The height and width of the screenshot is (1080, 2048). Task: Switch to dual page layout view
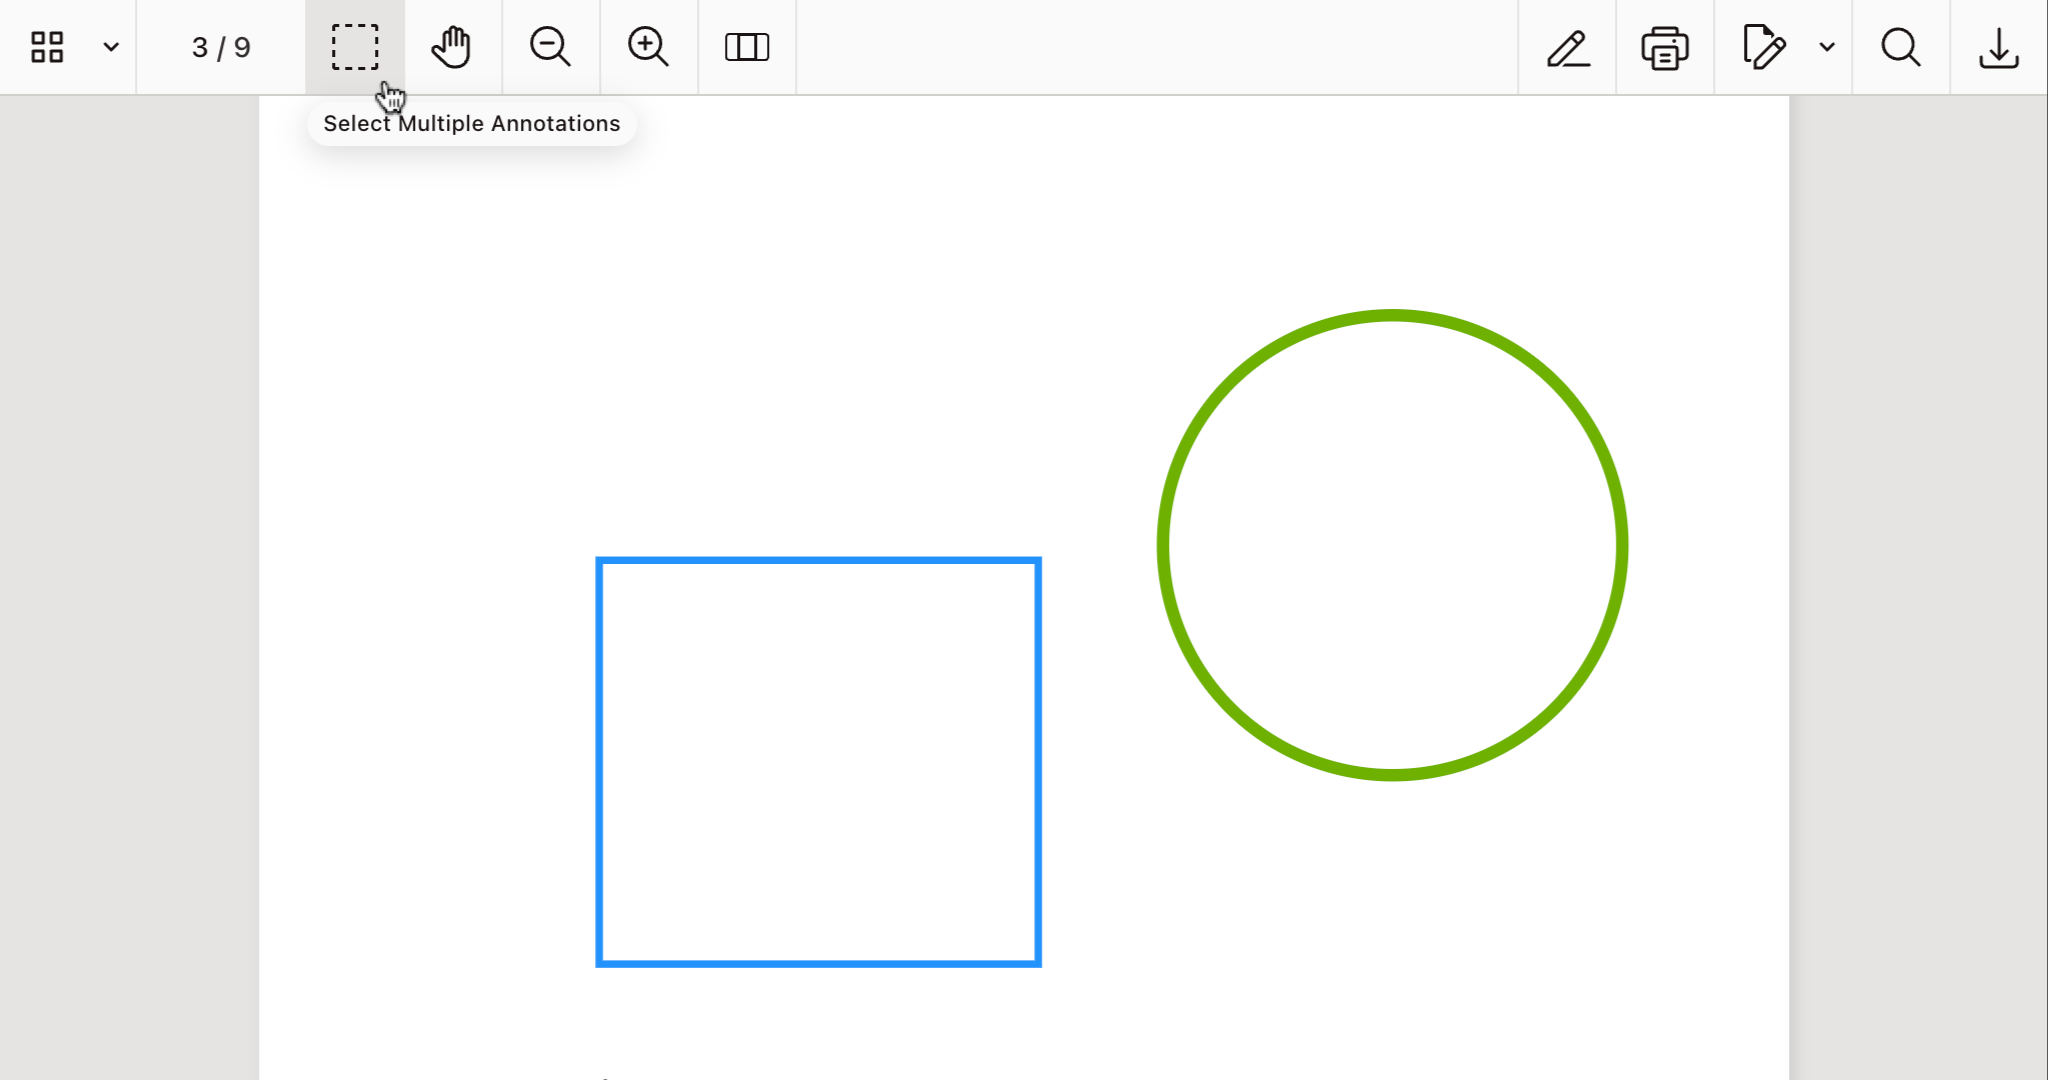point(746,46)
